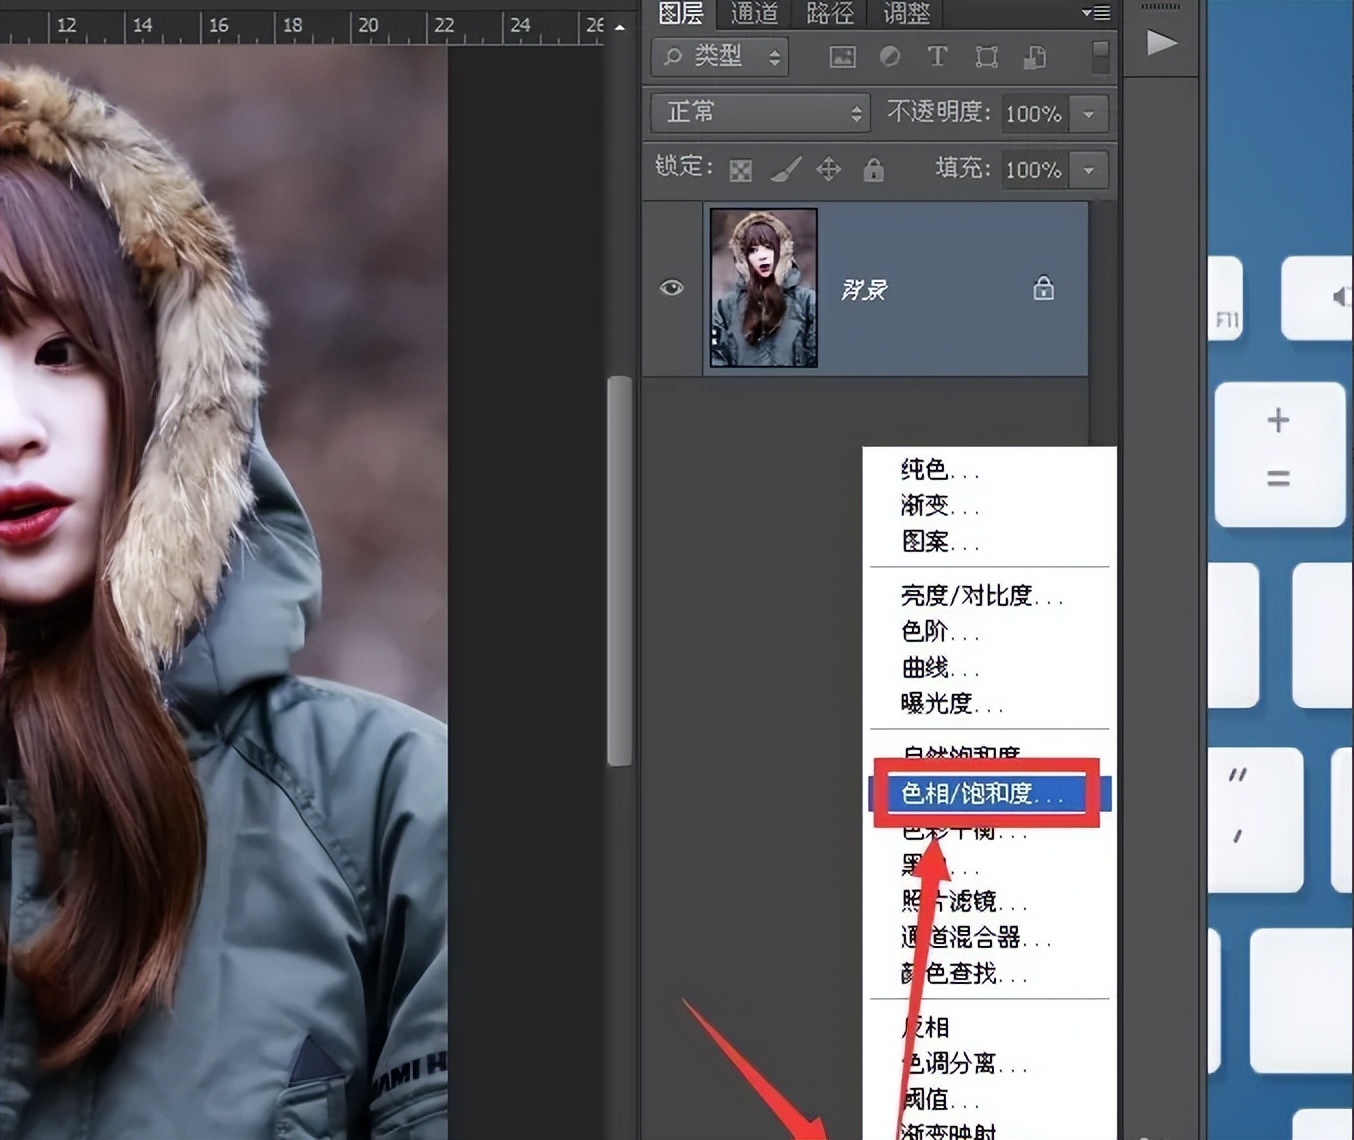
Task: Click the lock transparent pixels icon
Action: click(x=740, y=169)
